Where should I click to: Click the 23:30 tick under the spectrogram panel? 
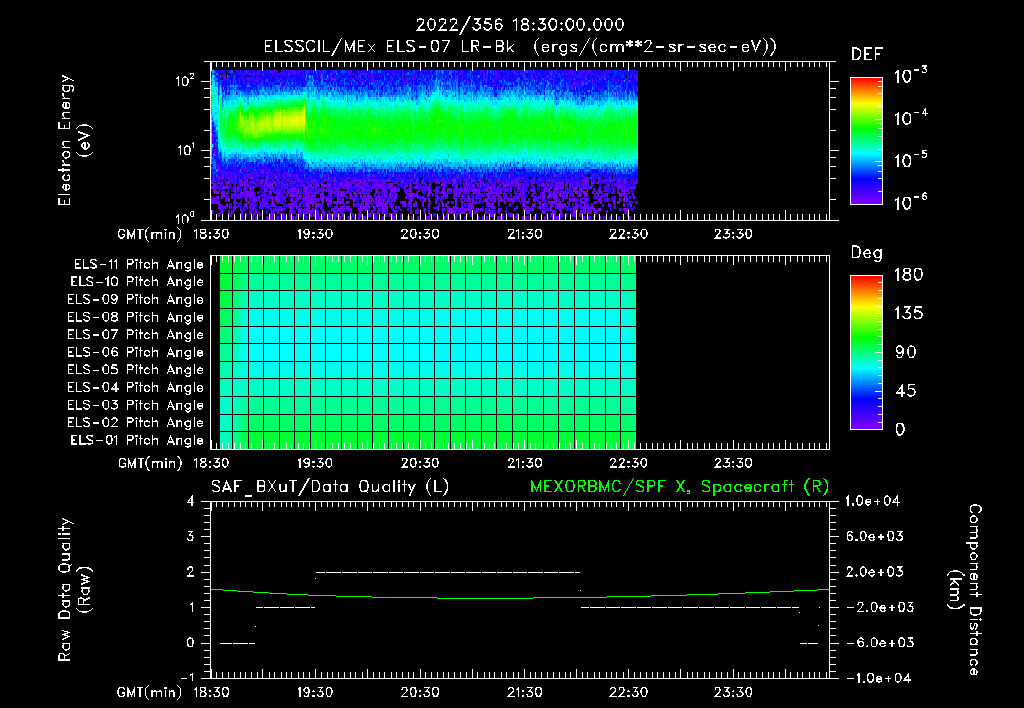pyautogui.click(x=733, y=234)
